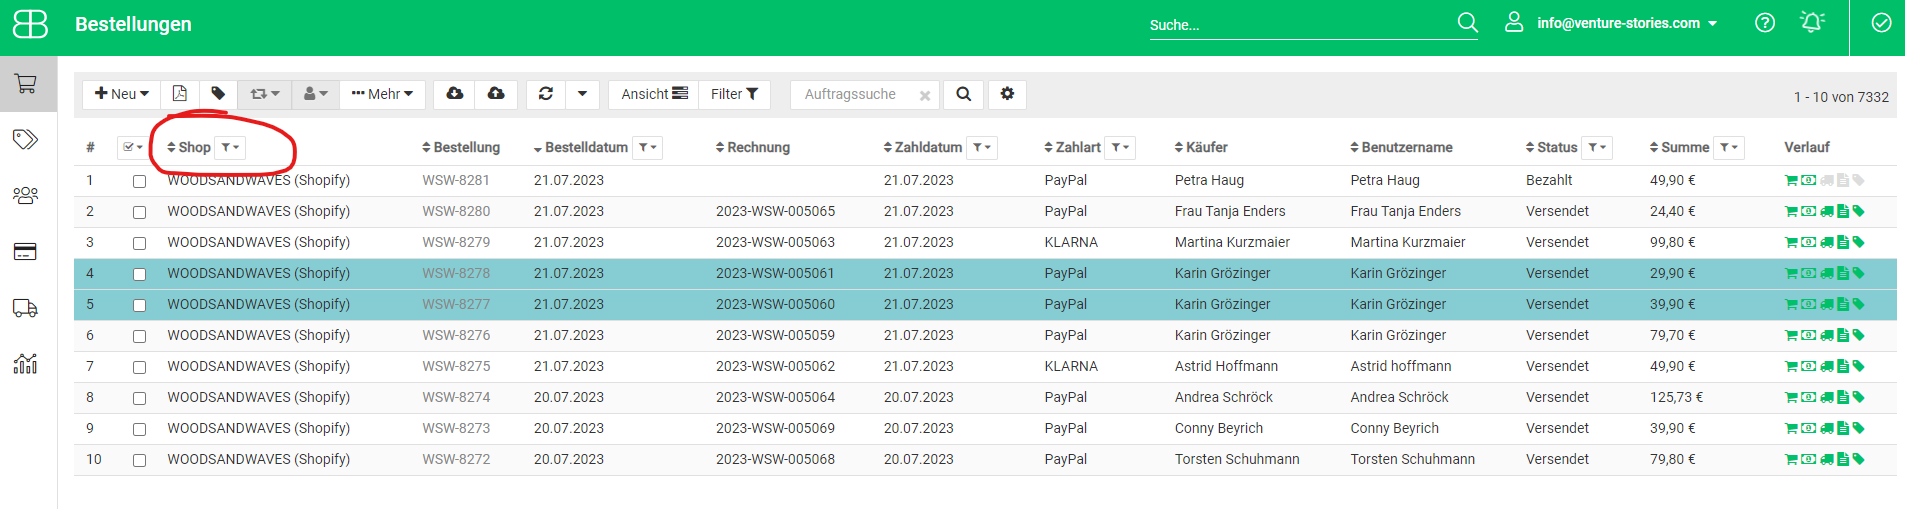1905x509 pixels.
Task: Tick the checkbox for order WSW-8272
Action: pos(139,461)
